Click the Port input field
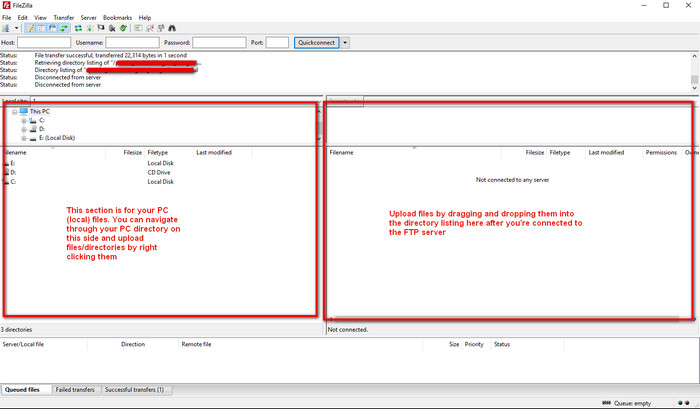Image resolution: width=700 pixels, height=409 pixels. coord(277,42)
